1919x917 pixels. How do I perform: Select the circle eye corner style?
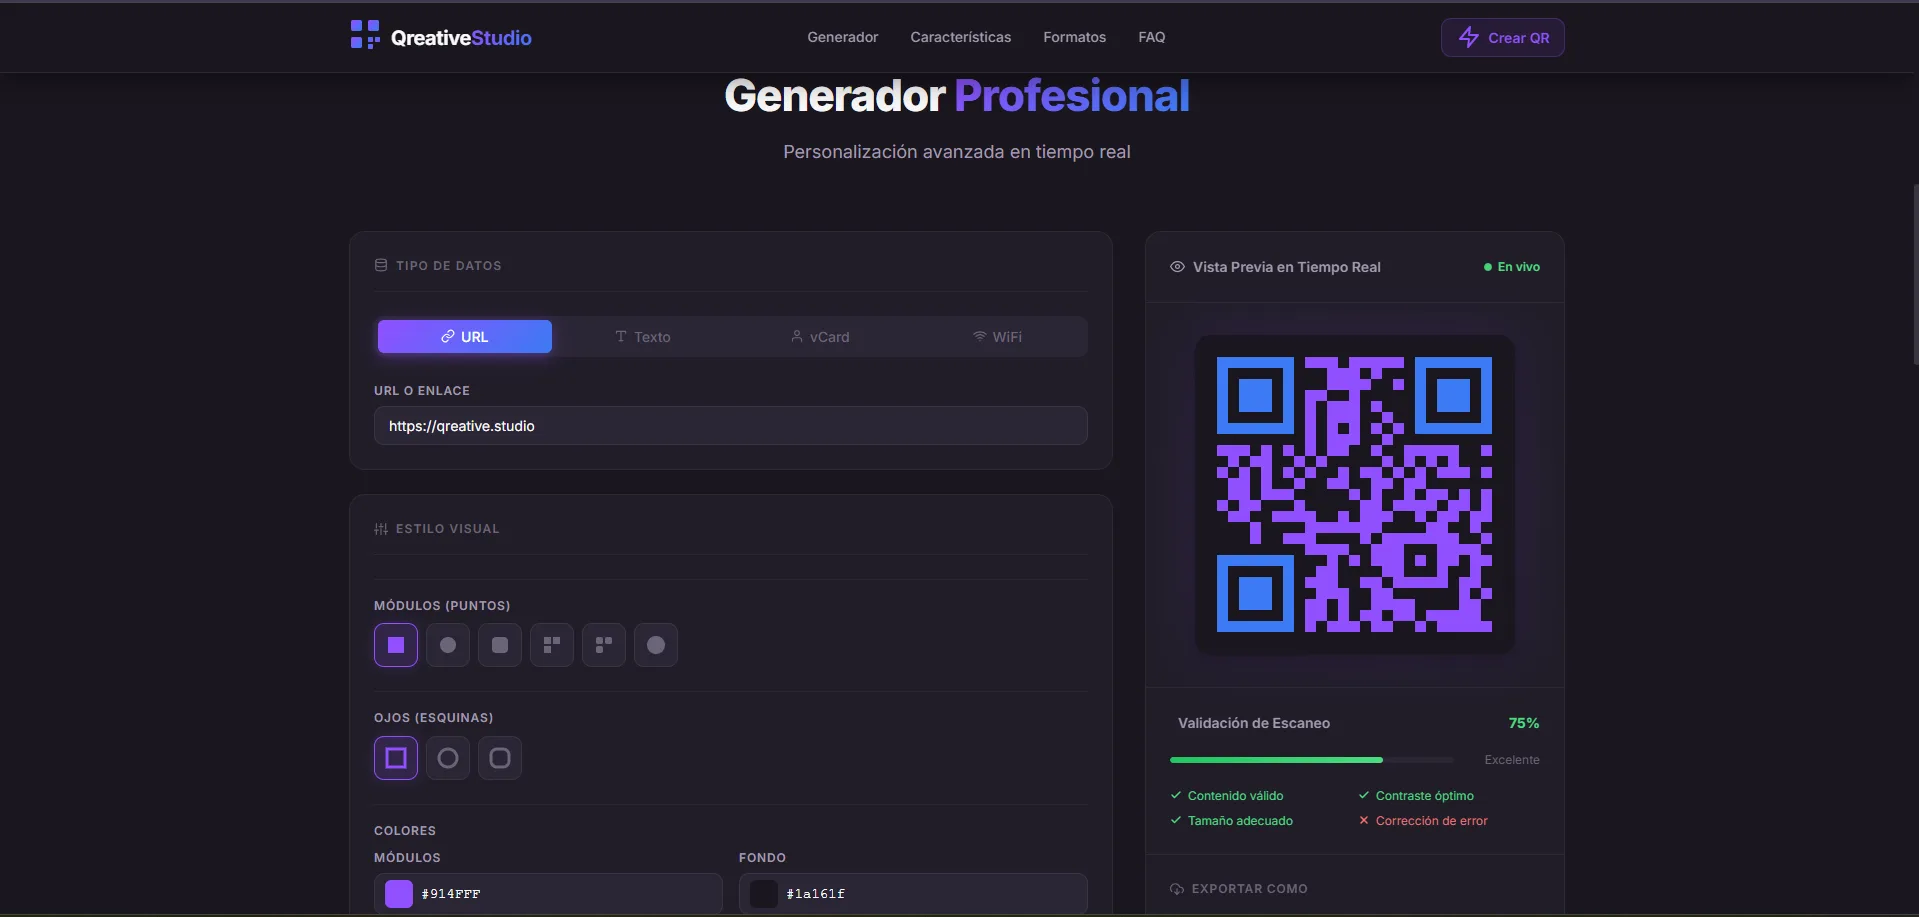tap(448, 758)
